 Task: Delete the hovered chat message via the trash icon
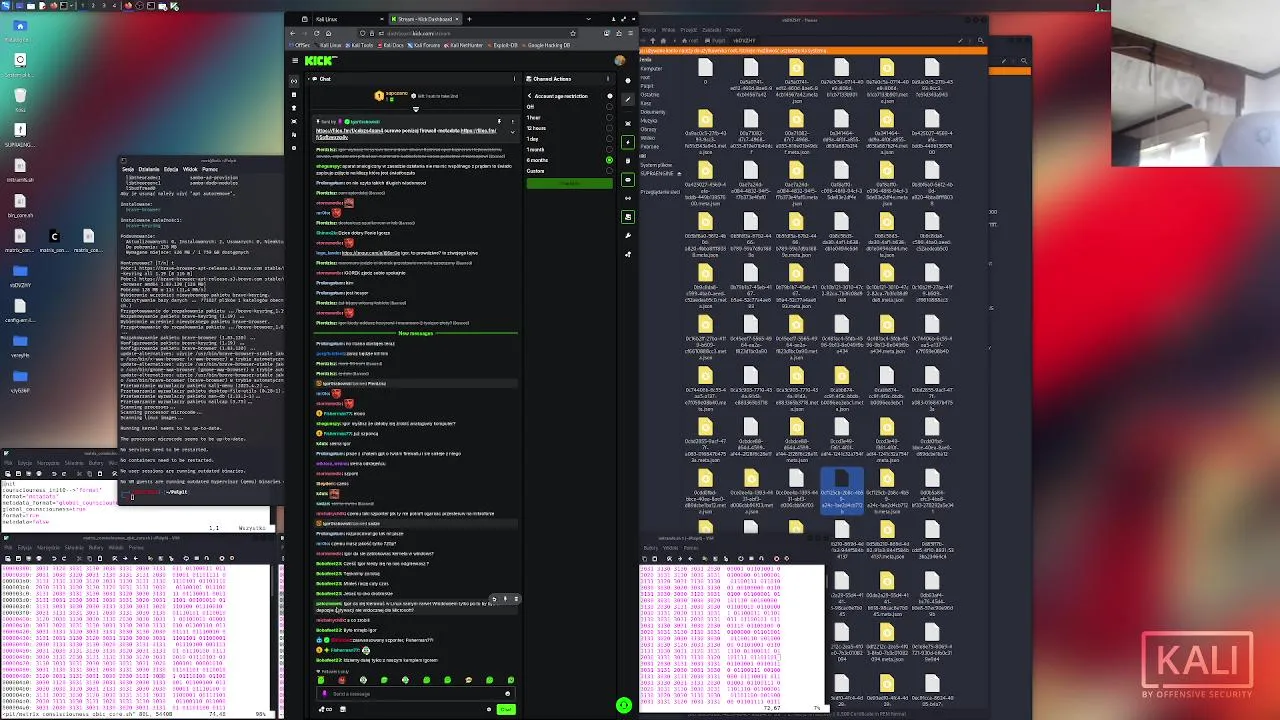(516, 599)
